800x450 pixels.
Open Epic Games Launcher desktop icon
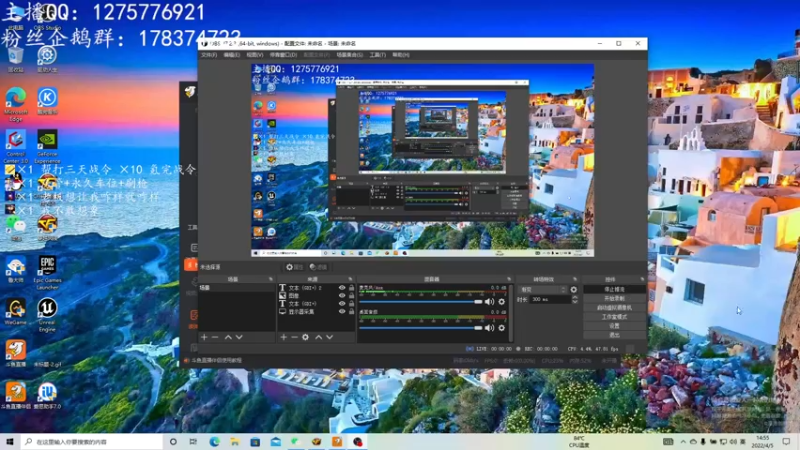point(47,272)
